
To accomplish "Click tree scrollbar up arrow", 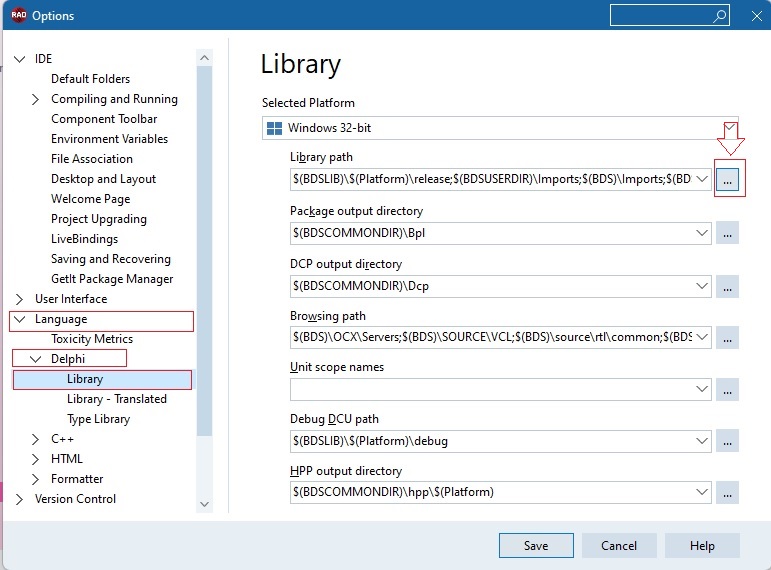I will point(205,58).
